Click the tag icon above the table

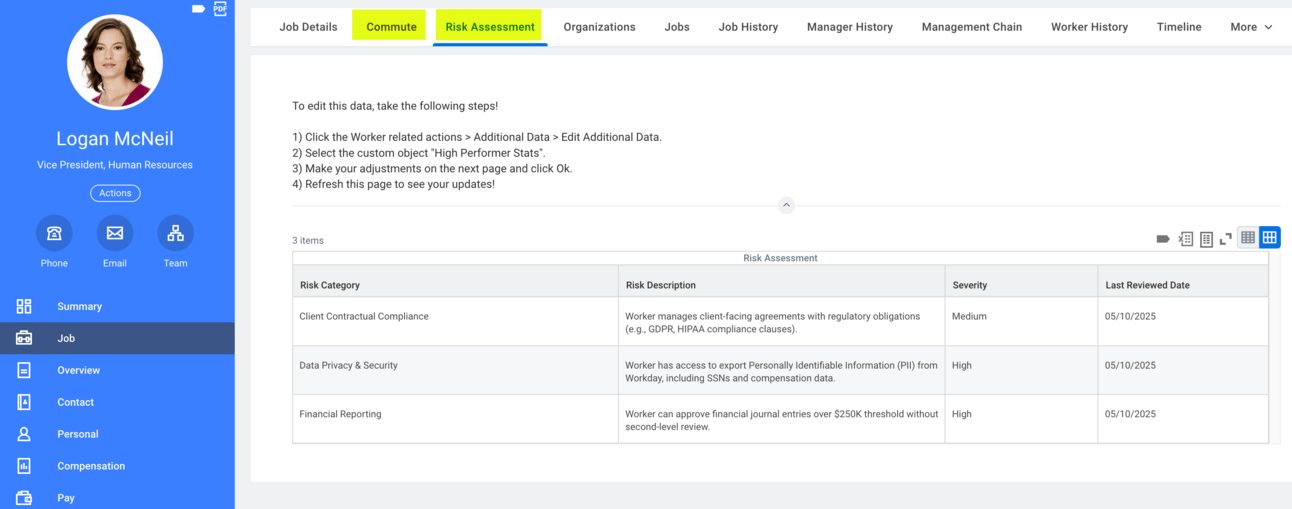[1163, 239]
